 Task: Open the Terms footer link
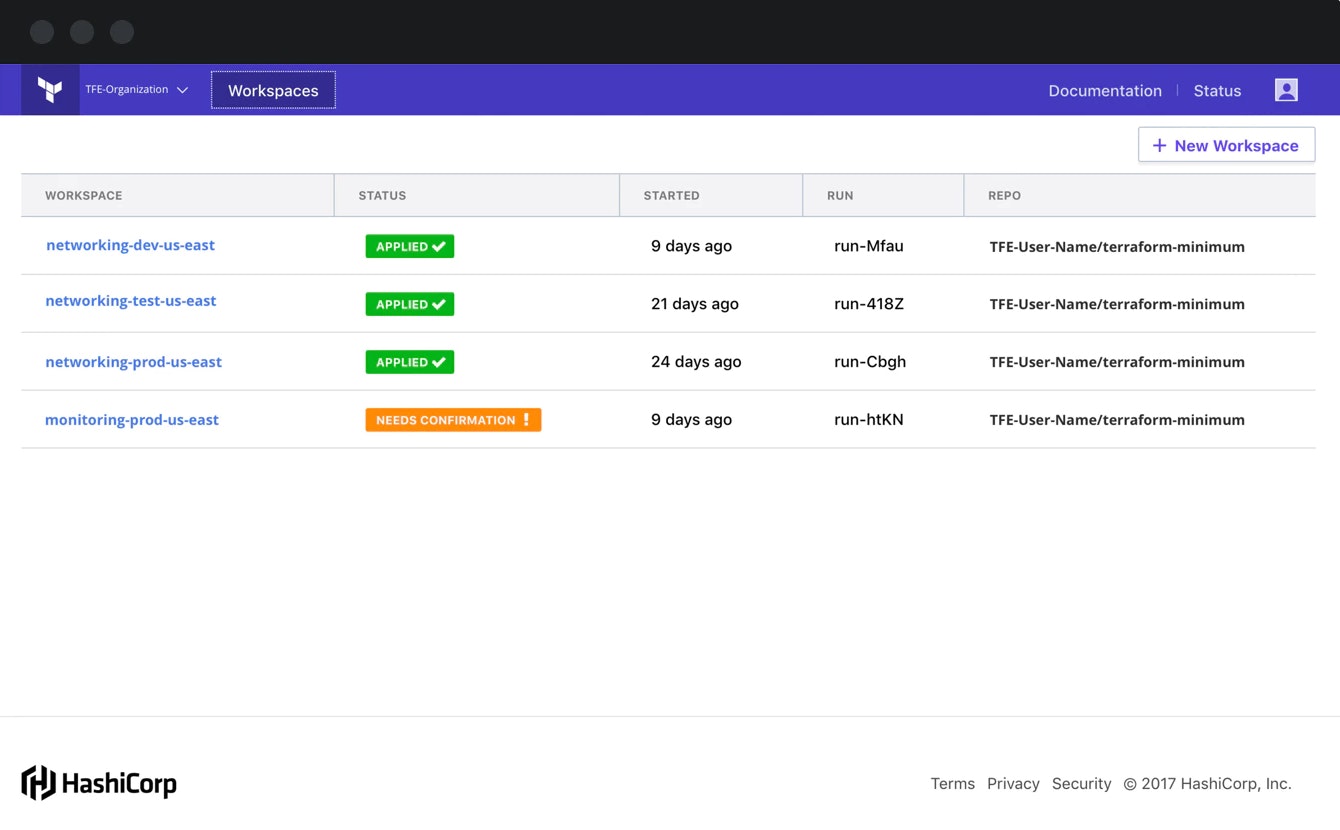pos(952,784)
